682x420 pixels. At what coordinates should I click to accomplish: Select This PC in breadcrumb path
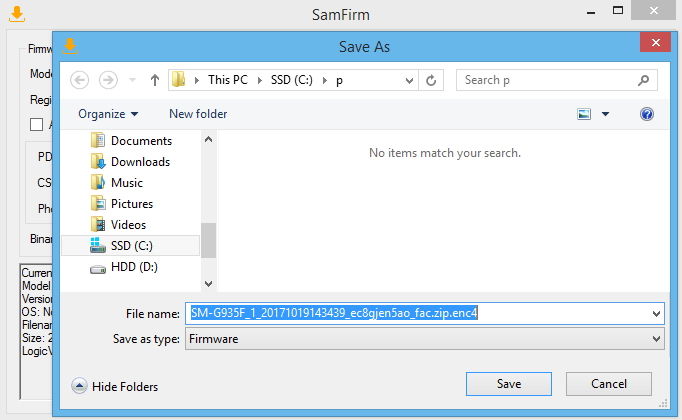pyautogui.click(x=227, y=80)
